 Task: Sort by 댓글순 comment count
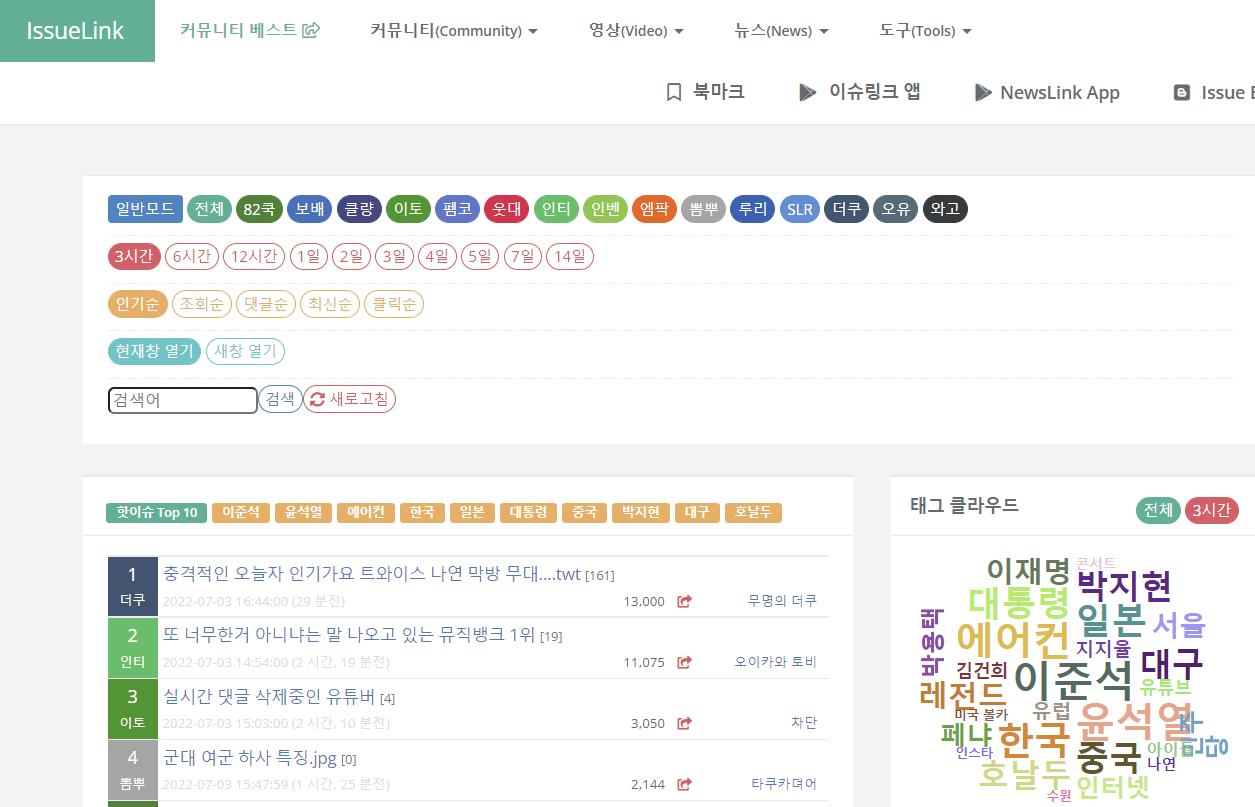266,304
